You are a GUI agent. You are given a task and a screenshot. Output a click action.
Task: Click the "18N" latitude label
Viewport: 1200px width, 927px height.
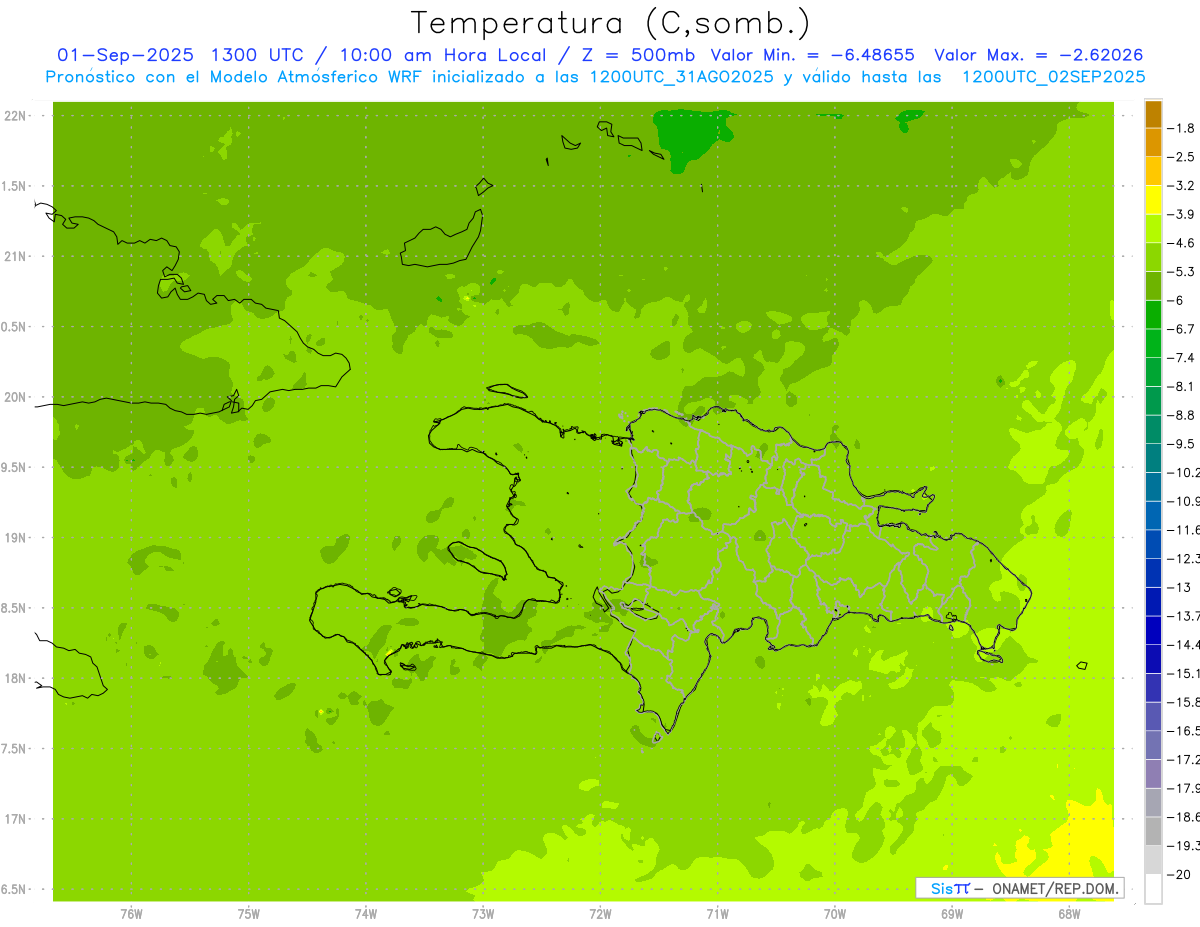14,678
